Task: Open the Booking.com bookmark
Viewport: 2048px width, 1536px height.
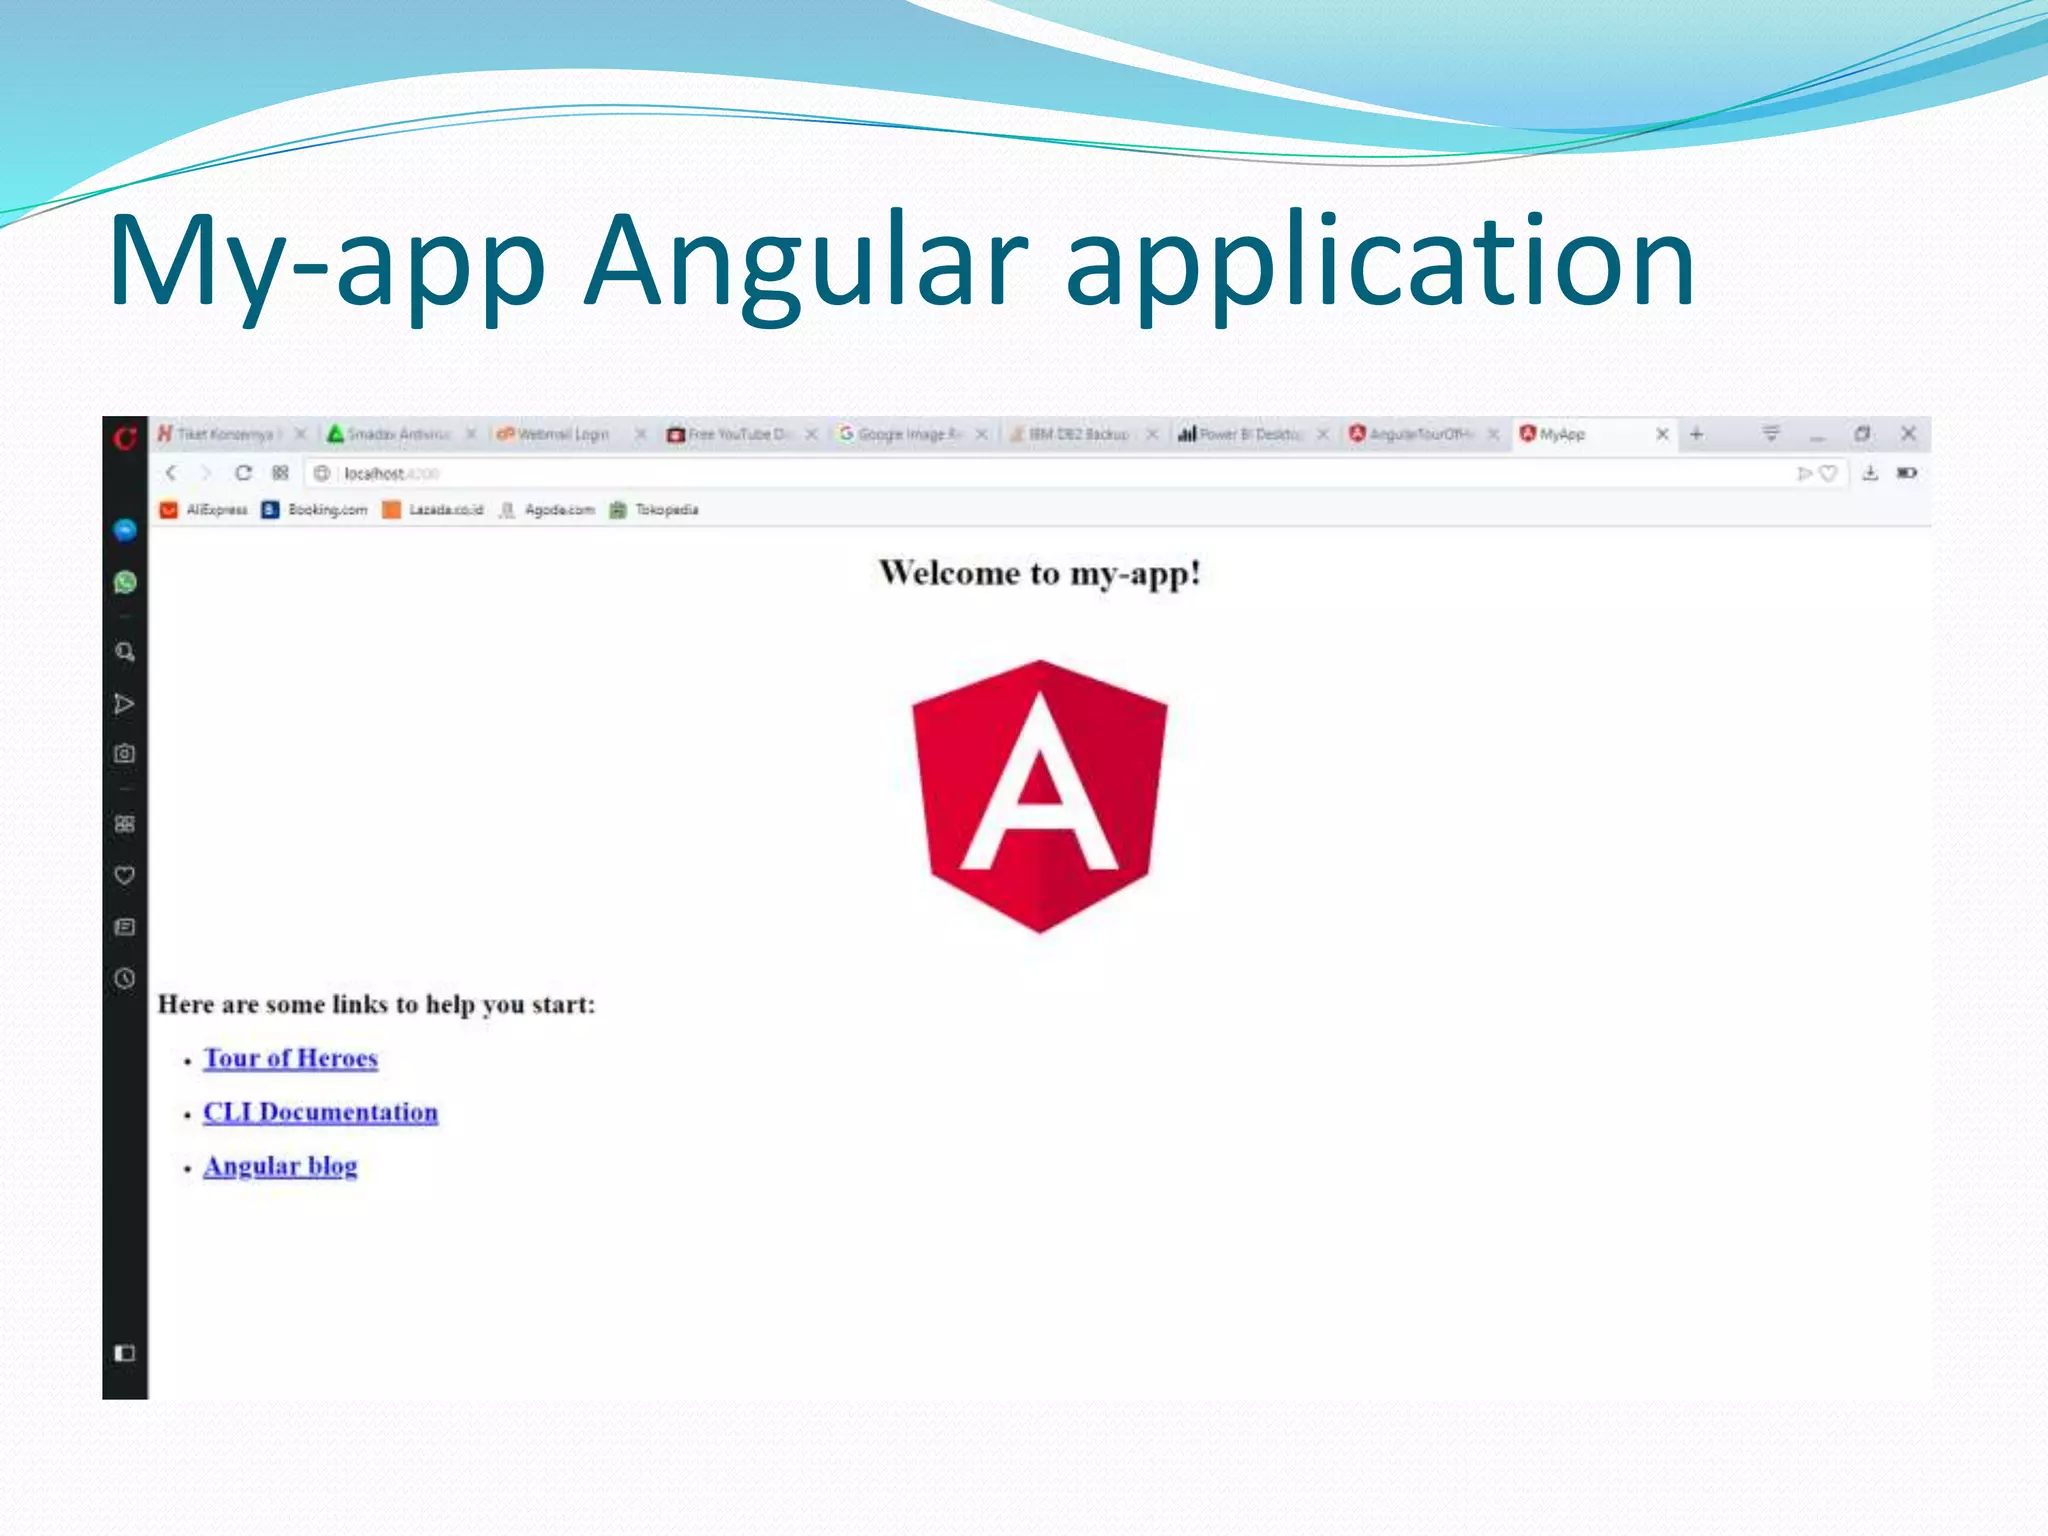Action: [x=314, y=510]
